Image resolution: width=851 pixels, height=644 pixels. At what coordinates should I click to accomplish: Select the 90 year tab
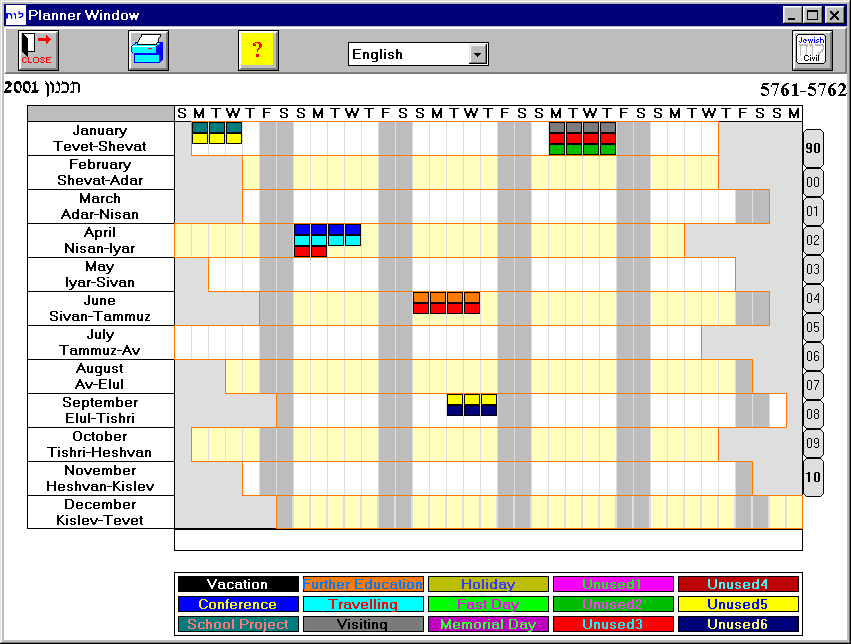click(812, 150)
